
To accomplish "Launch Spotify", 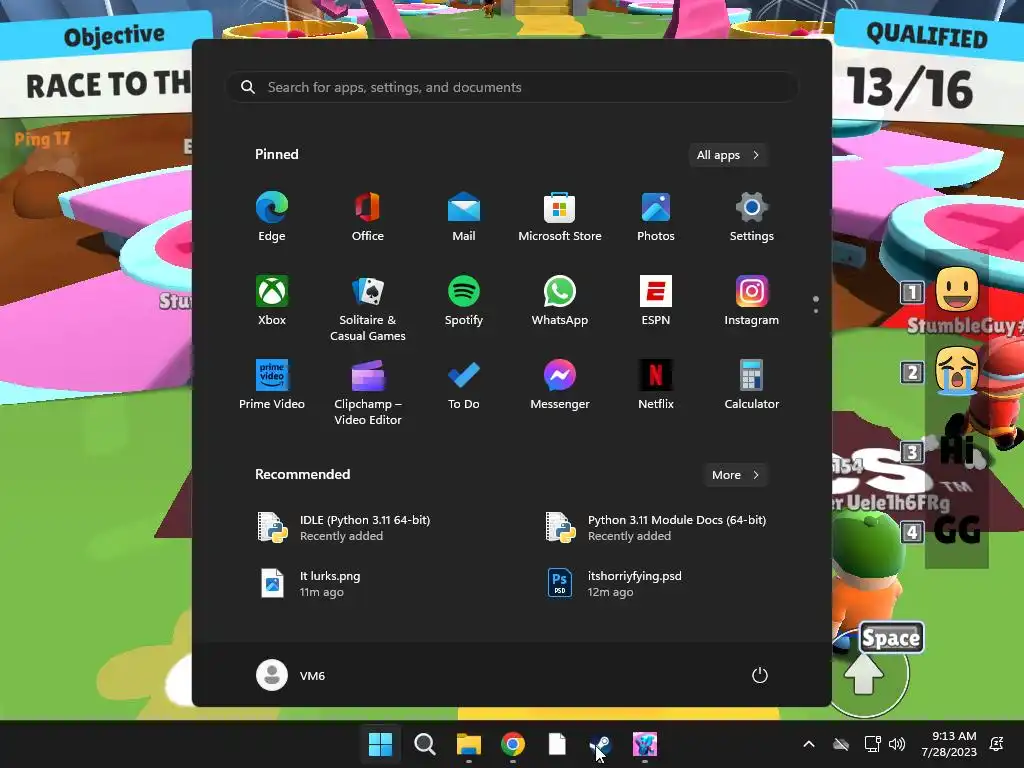I will (464, 301).
